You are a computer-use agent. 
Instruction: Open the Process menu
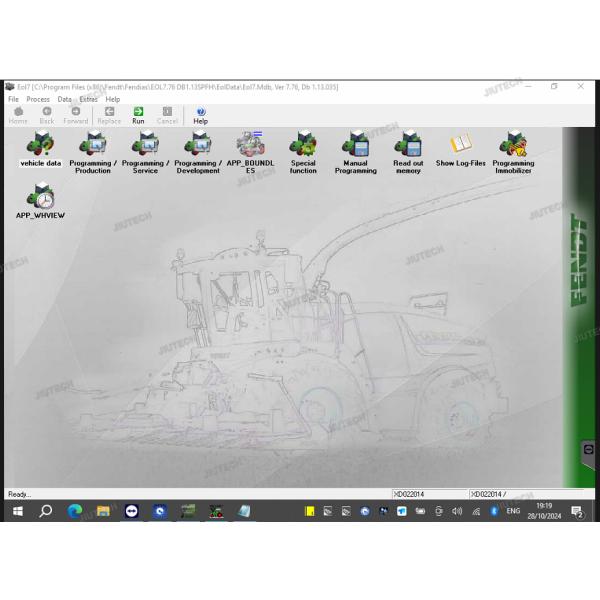pos(38,100)
